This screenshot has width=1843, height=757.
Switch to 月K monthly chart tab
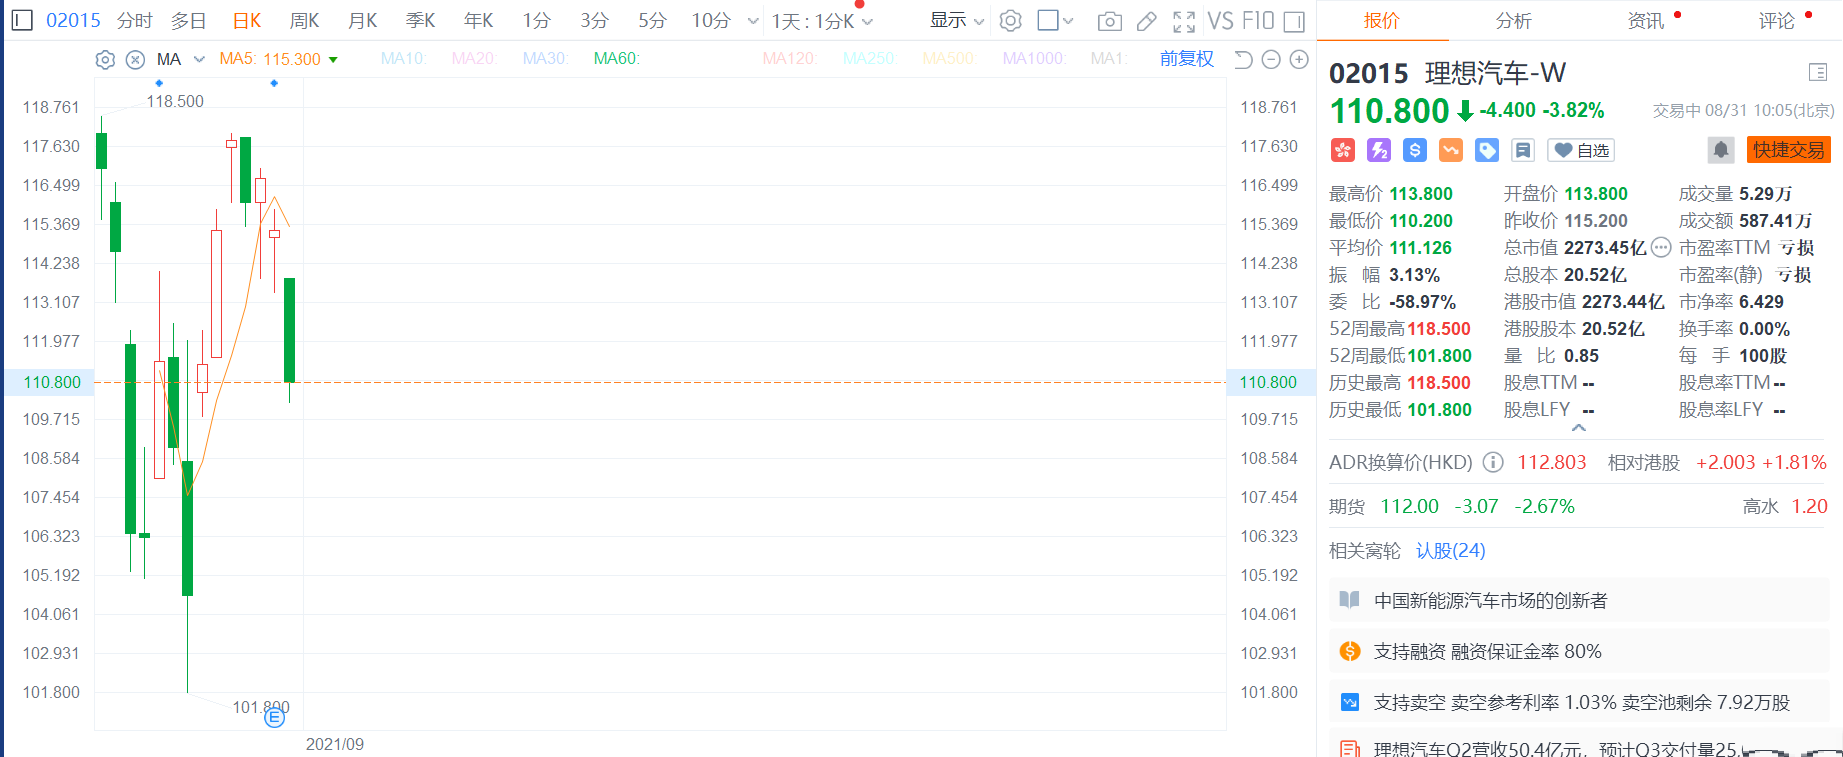(x=363, y=21)
